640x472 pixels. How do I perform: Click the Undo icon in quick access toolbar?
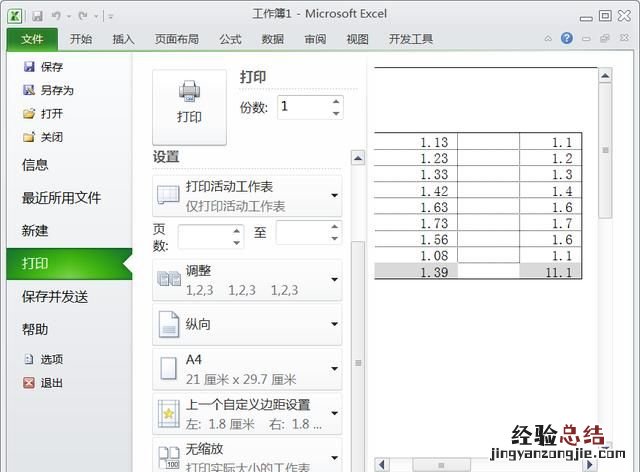pos(56,16)
